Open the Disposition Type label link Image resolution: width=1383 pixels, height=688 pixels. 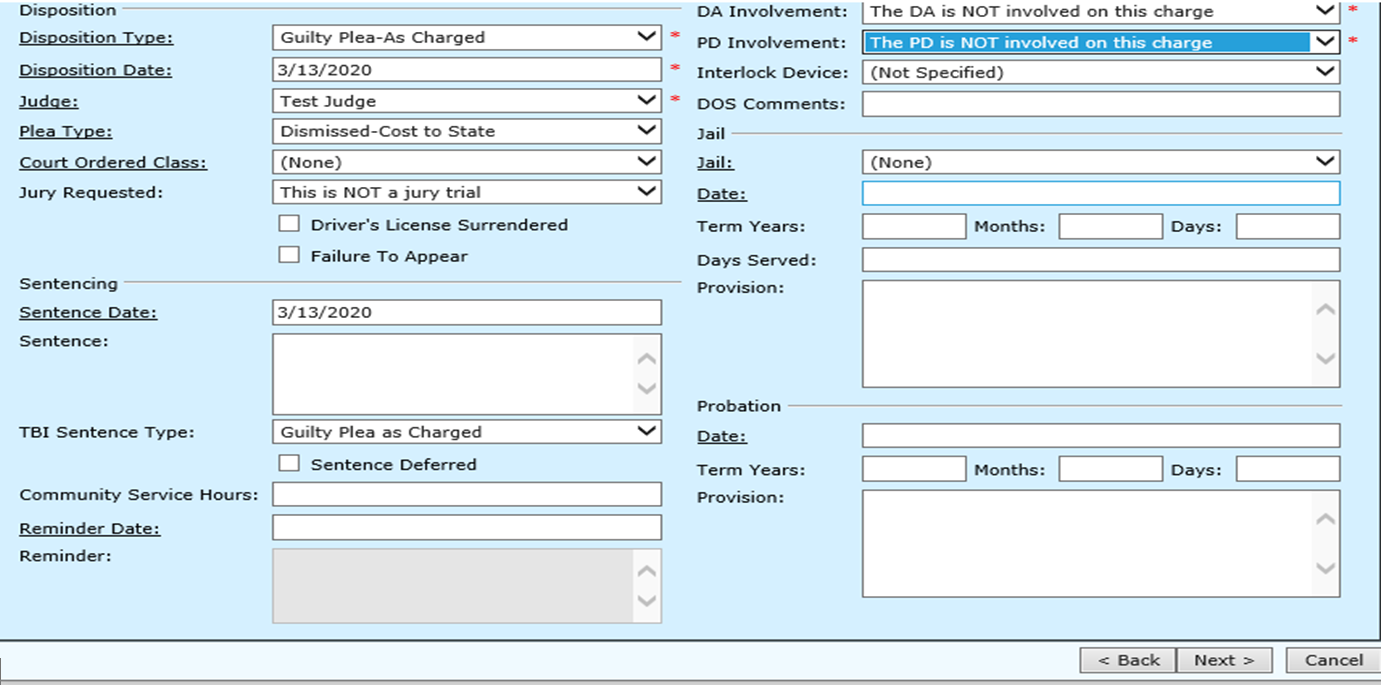coord(96,38)
